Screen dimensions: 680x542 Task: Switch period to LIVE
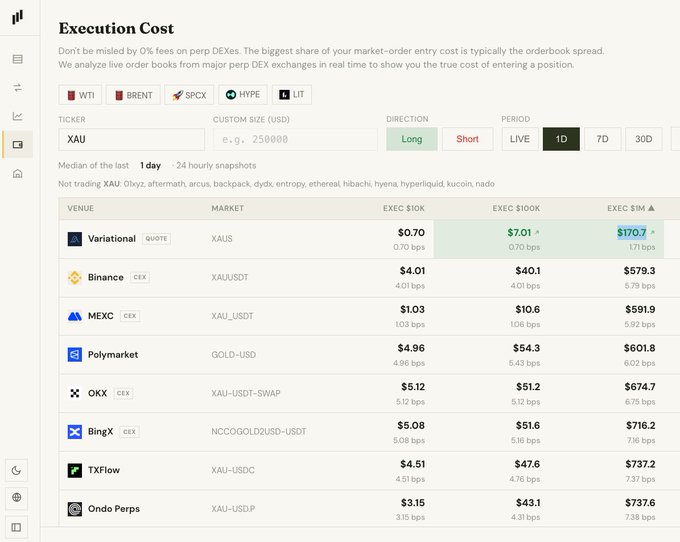point(520,139)
